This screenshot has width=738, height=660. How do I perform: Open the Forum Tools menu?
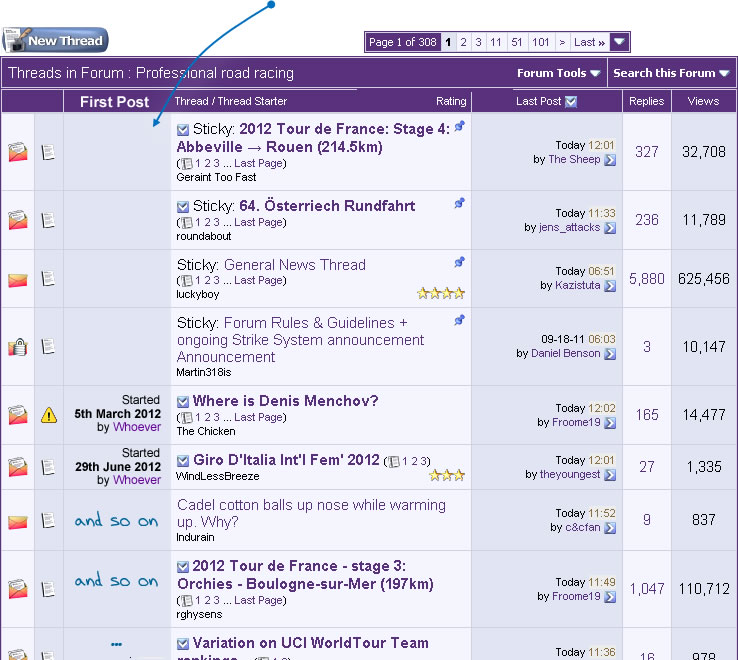(x=558, y=73)
